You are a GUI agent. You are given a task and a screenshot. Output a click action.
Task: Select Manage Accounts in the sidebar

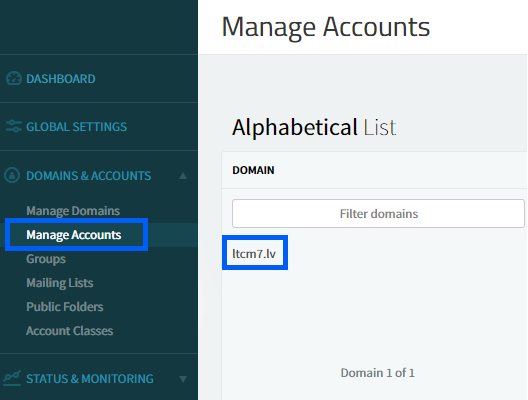point(74,235)
